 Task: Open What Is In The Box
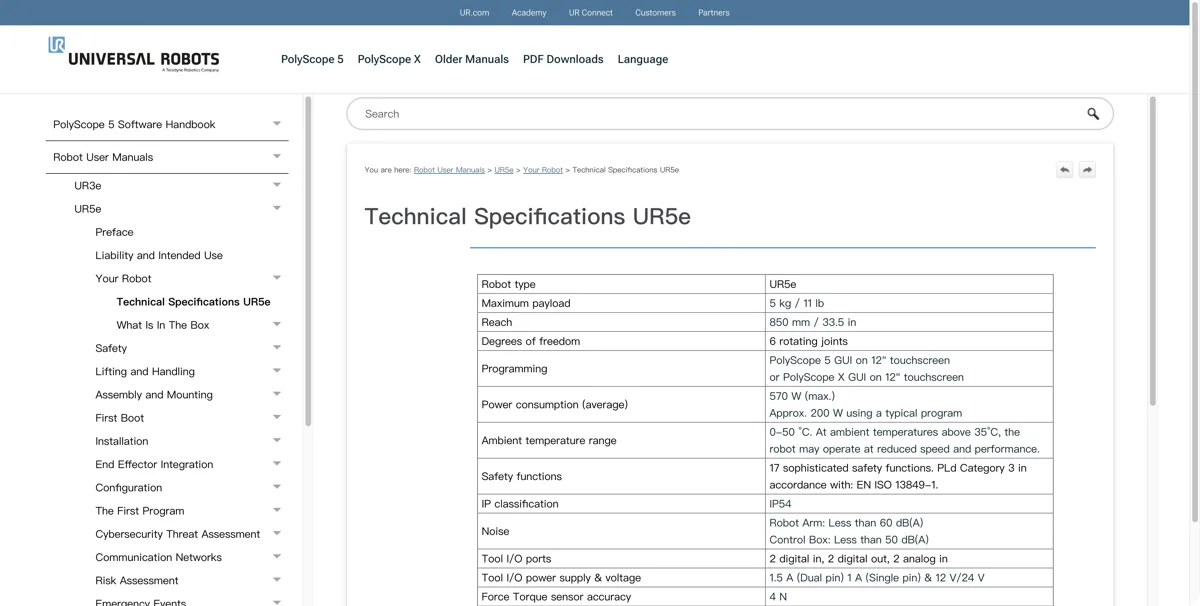(163, 325)
